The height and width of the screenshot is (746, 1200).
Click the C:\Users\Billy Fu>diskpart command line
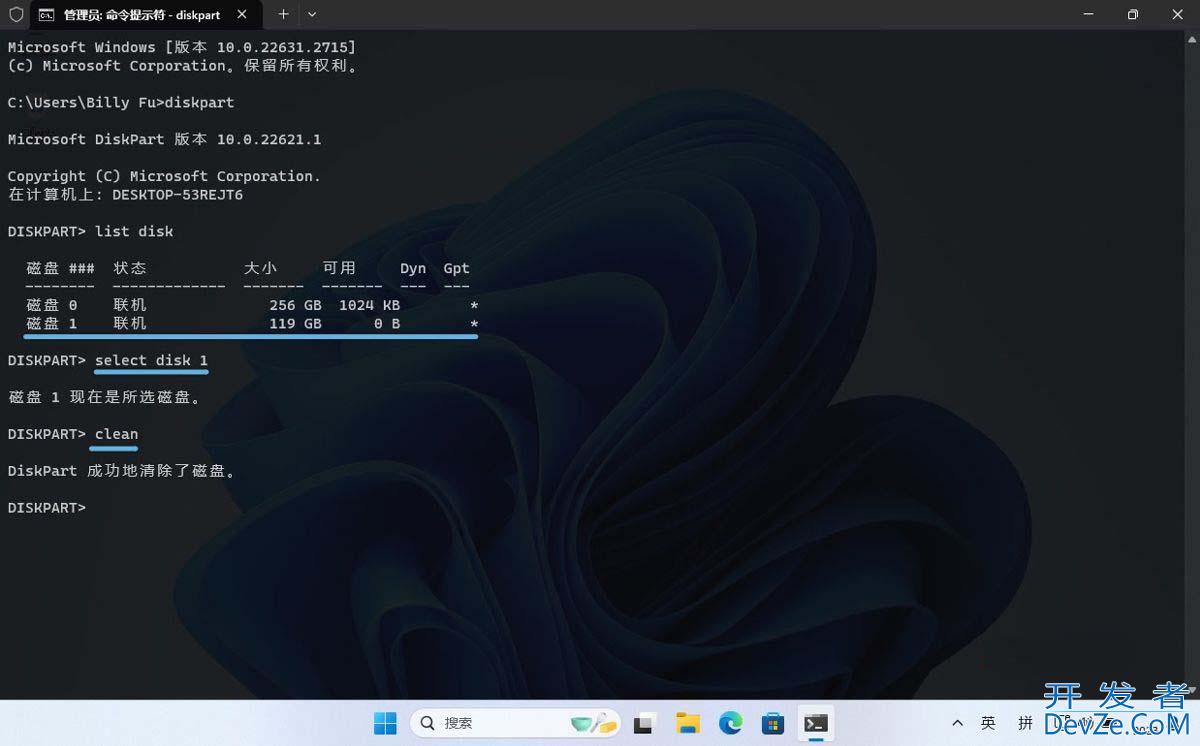(x=121, y=103)
